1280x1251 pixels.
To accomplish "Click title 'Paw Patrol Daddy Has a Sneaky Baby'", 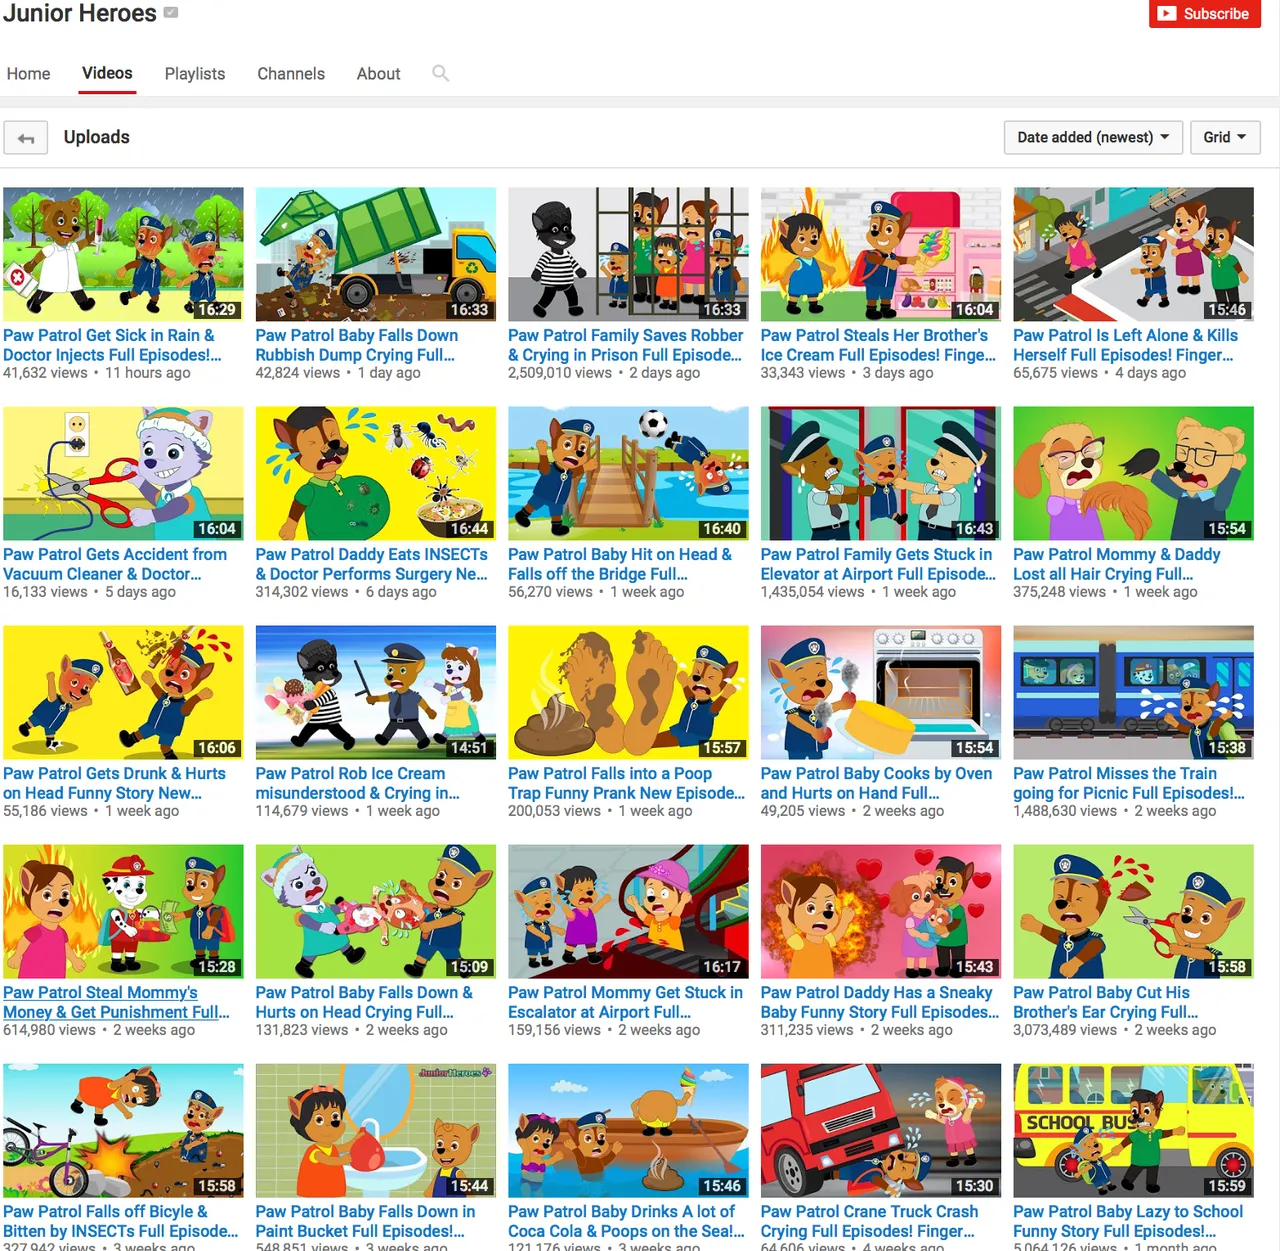I will click(880, 1002).
